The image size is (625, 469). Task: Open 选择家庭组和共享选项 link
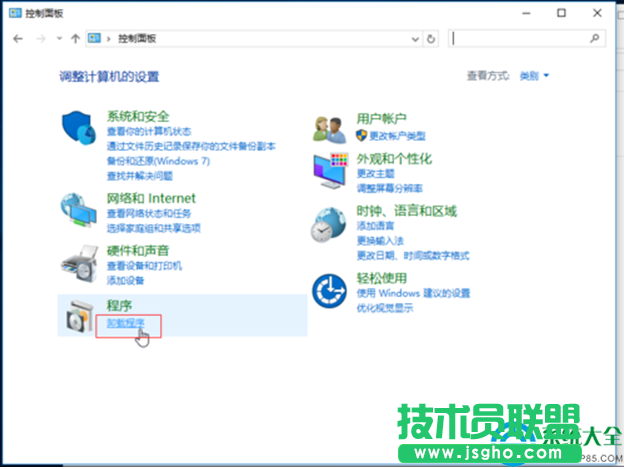click(153, 228)
